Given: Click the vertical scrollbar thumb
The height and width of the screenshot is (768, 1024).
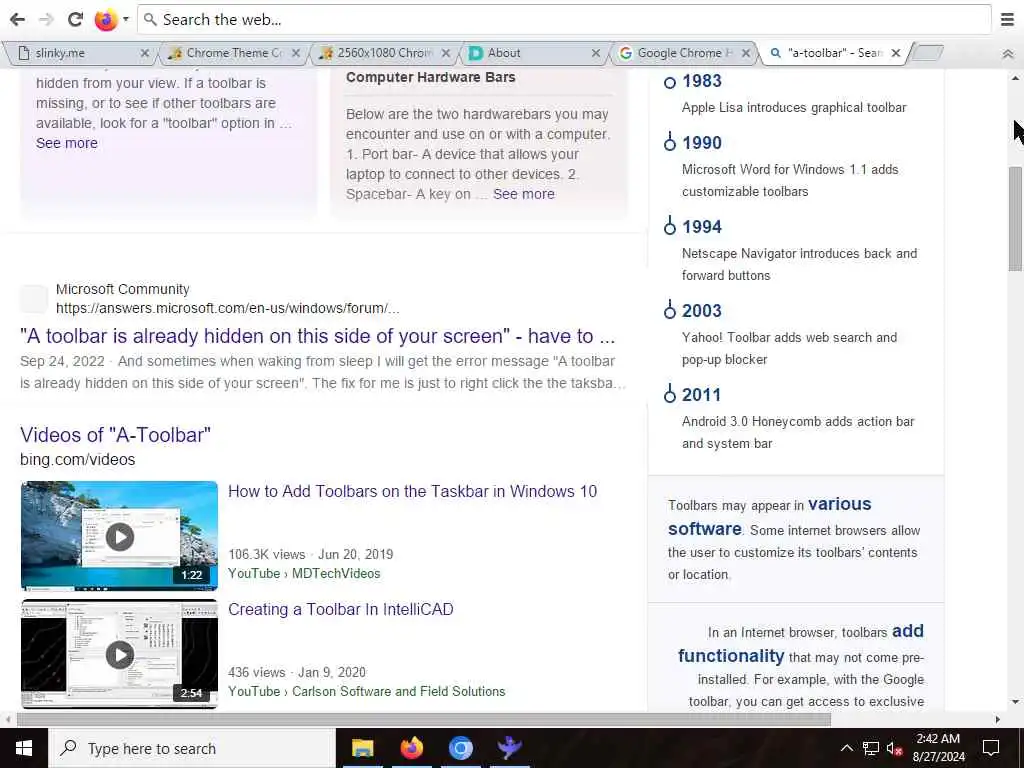Looking at the screenshot, I should point(1015,219).
